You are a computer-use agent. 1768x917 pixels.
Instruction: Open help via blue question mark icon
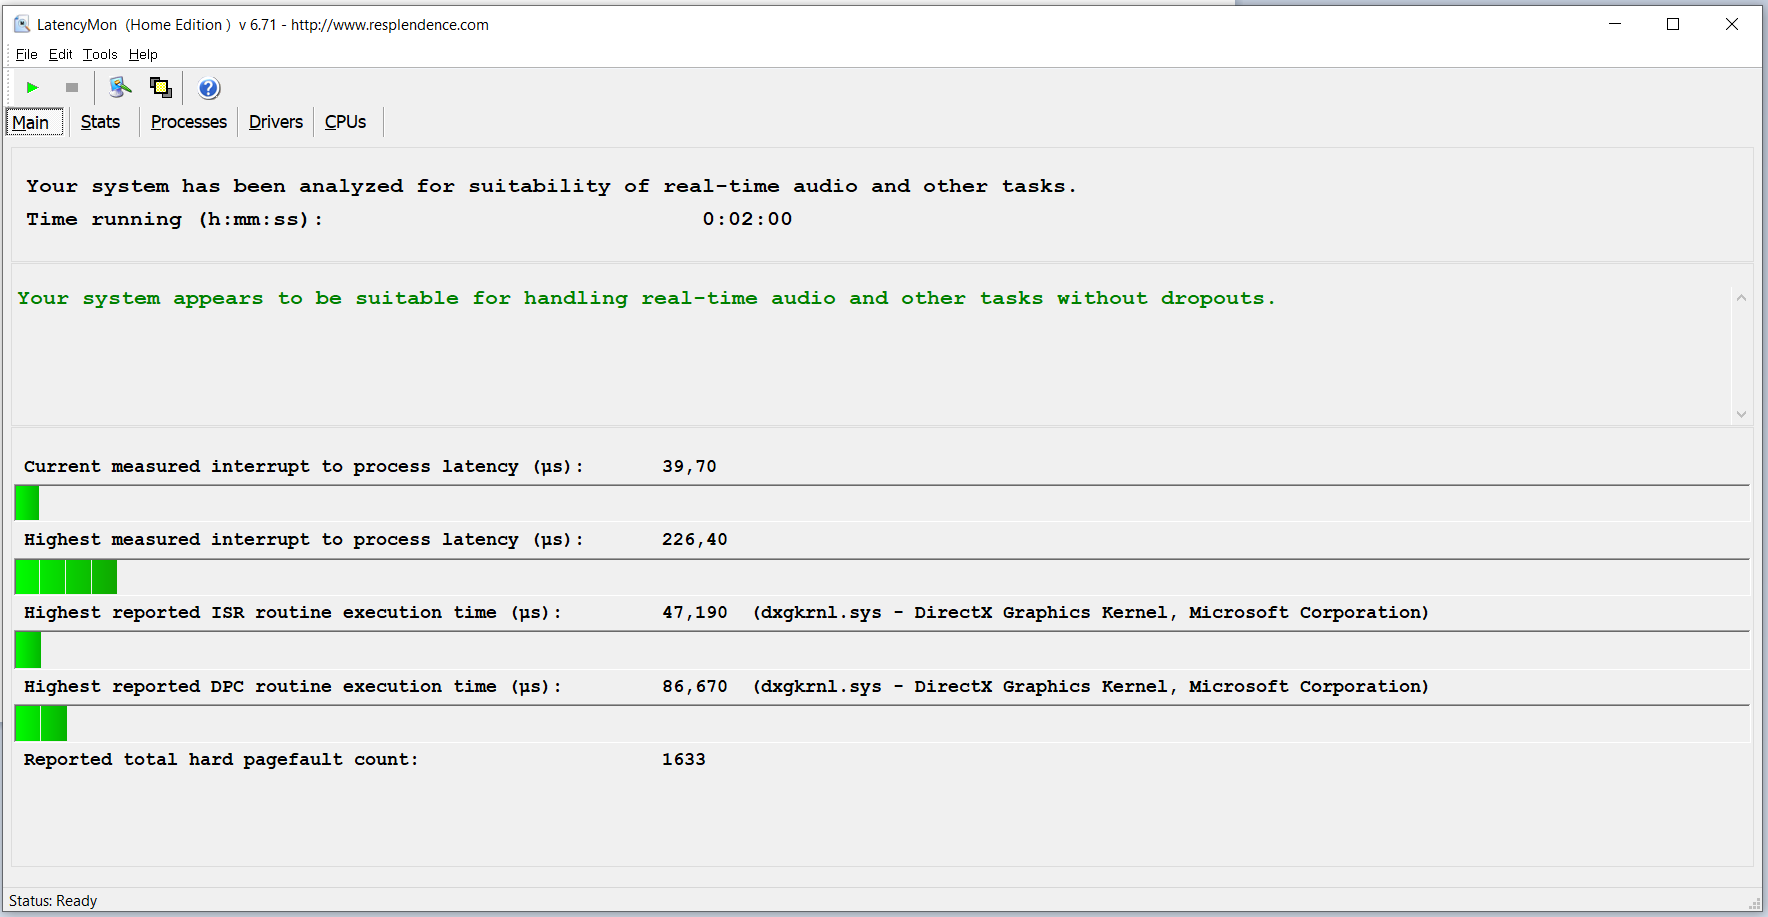(209, 88)
